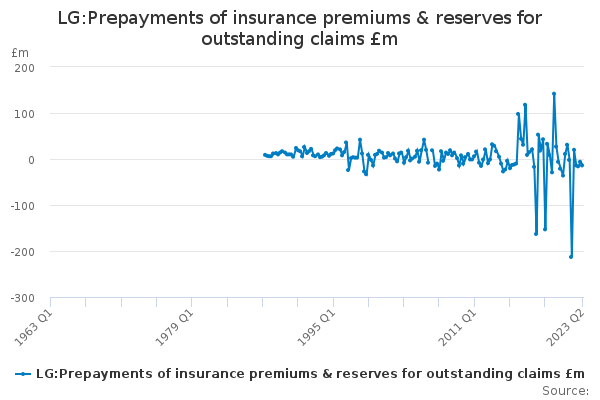Click the chart title text
600x400 pixels.
pyautogui.click(x=300, y=29)
